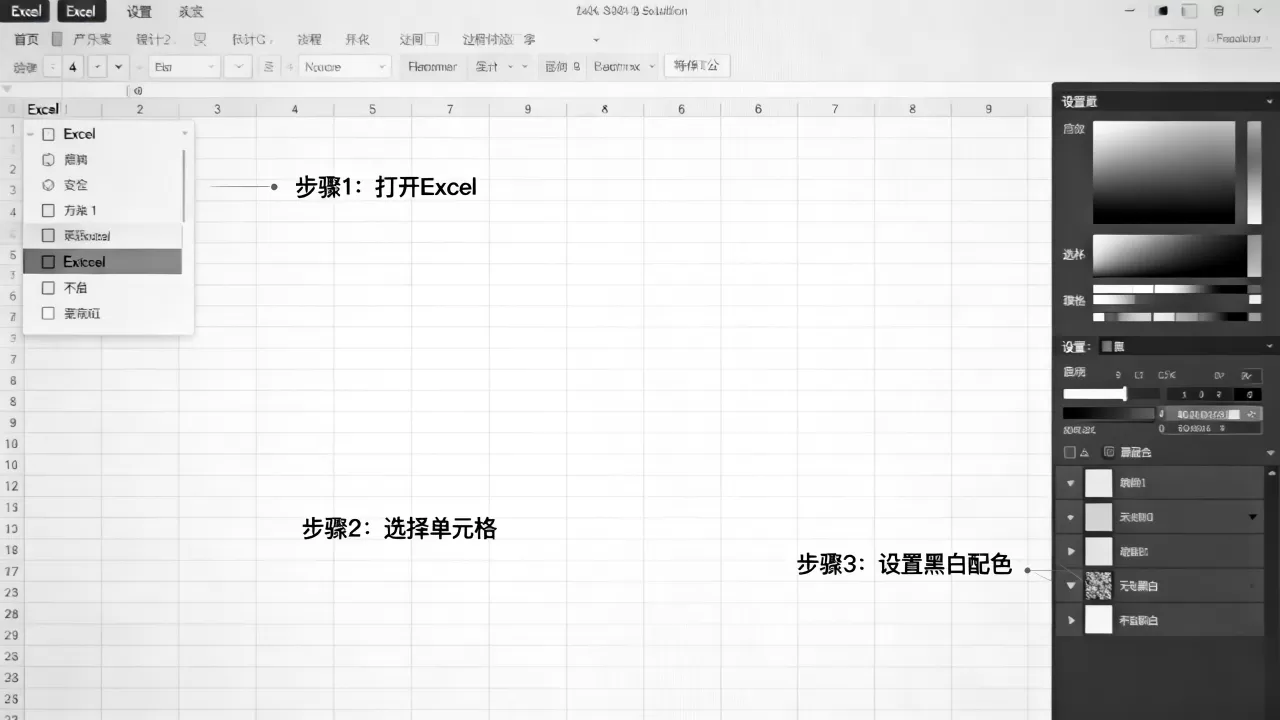Click the square icon left of 颜色 label

tap(1108, 452)
